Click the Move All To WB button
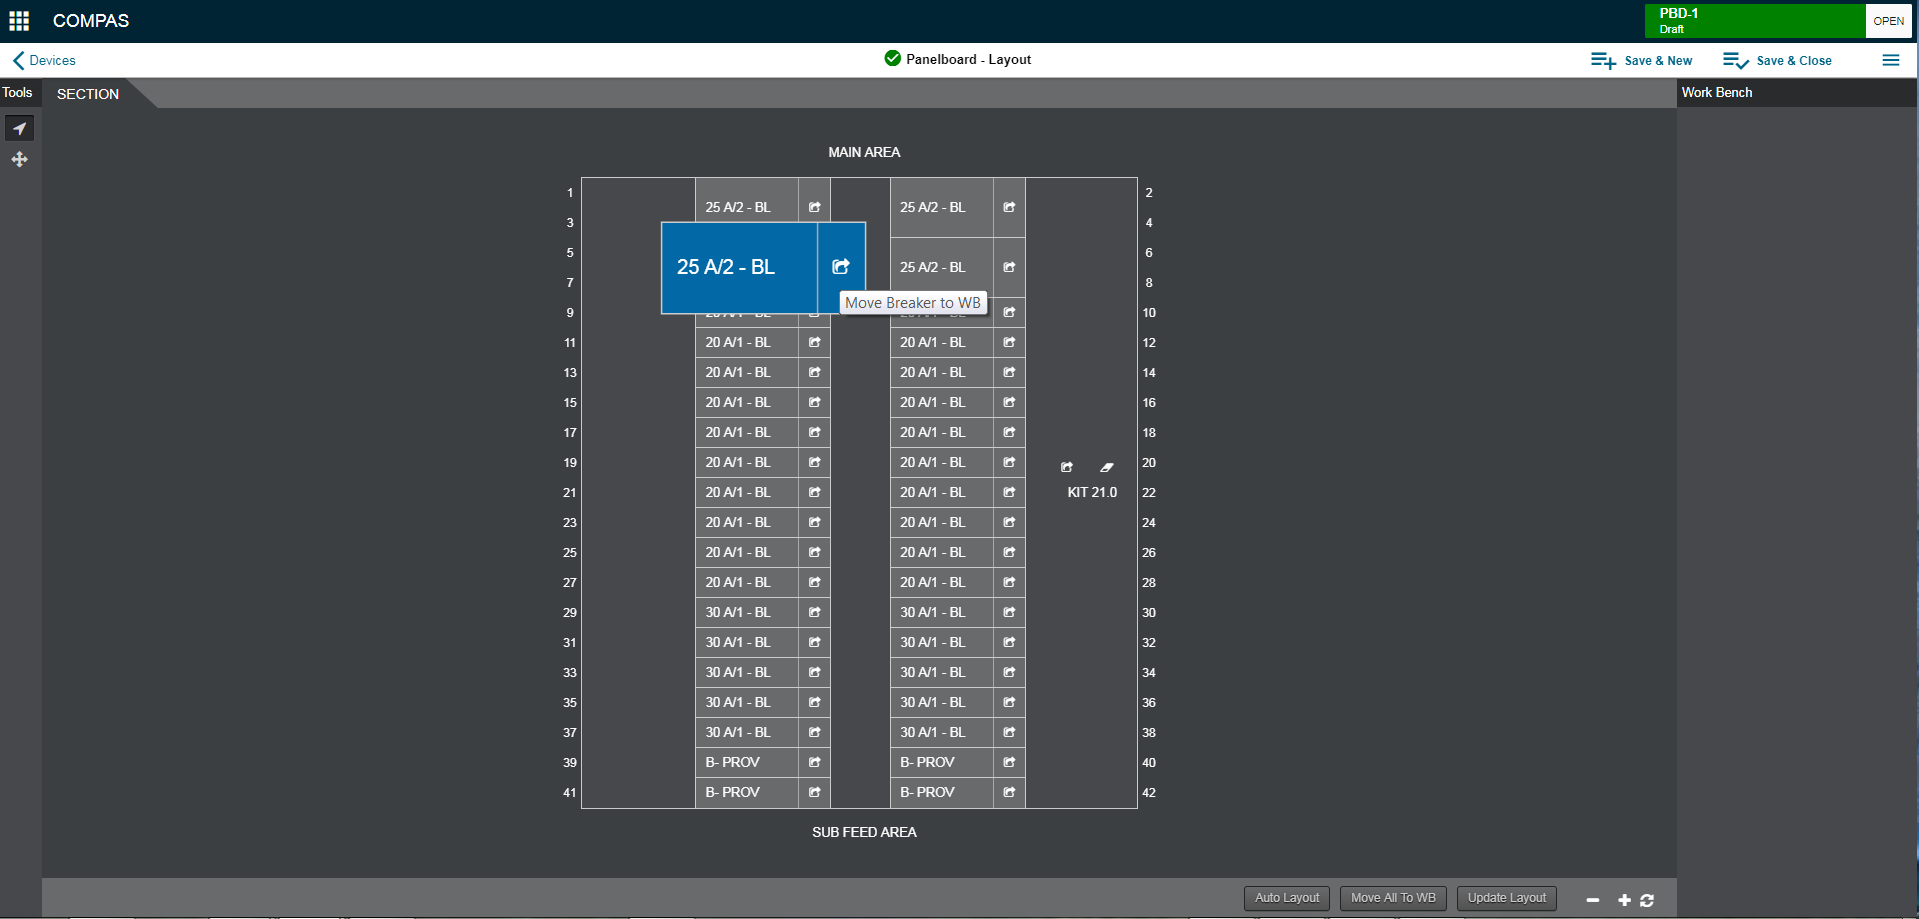This screenshot has width=1919, height=919. pyautogui.click(x=1392, y=897)
